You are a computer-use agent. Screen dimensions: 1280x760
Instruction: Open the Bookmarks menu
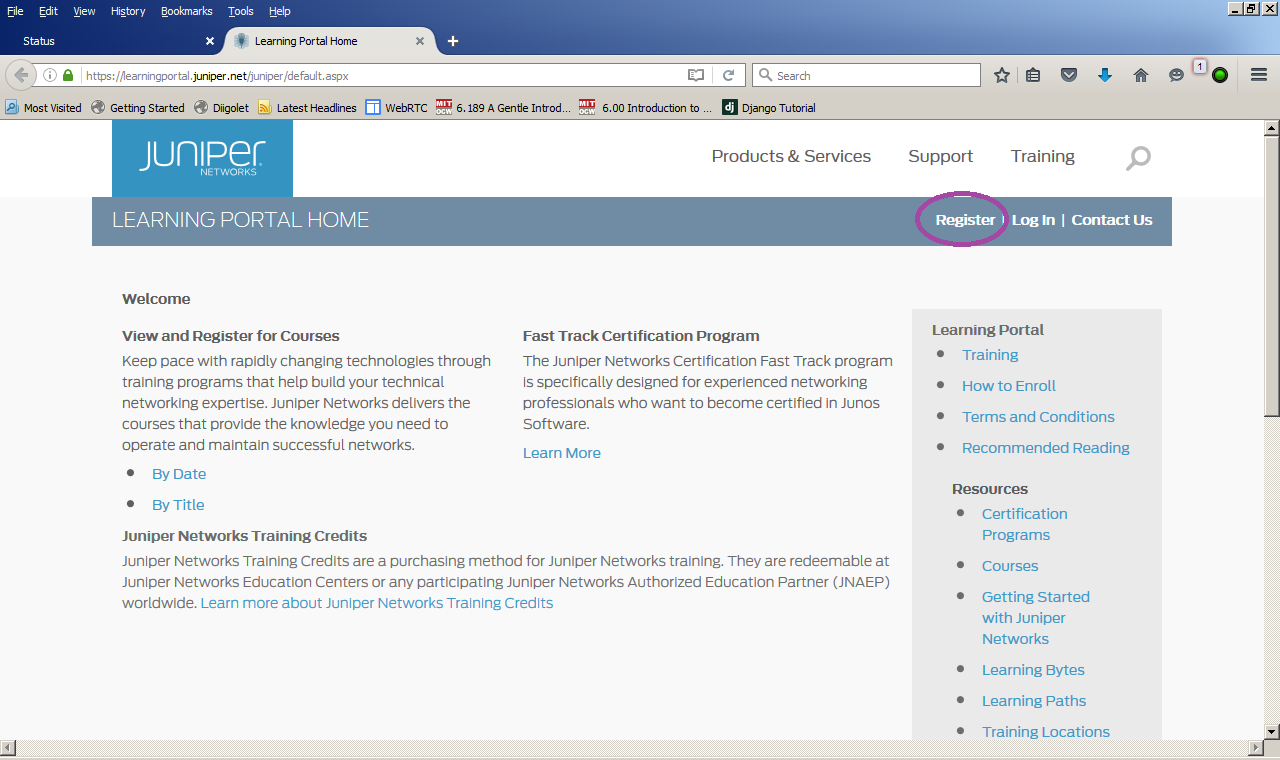point(186,11)
